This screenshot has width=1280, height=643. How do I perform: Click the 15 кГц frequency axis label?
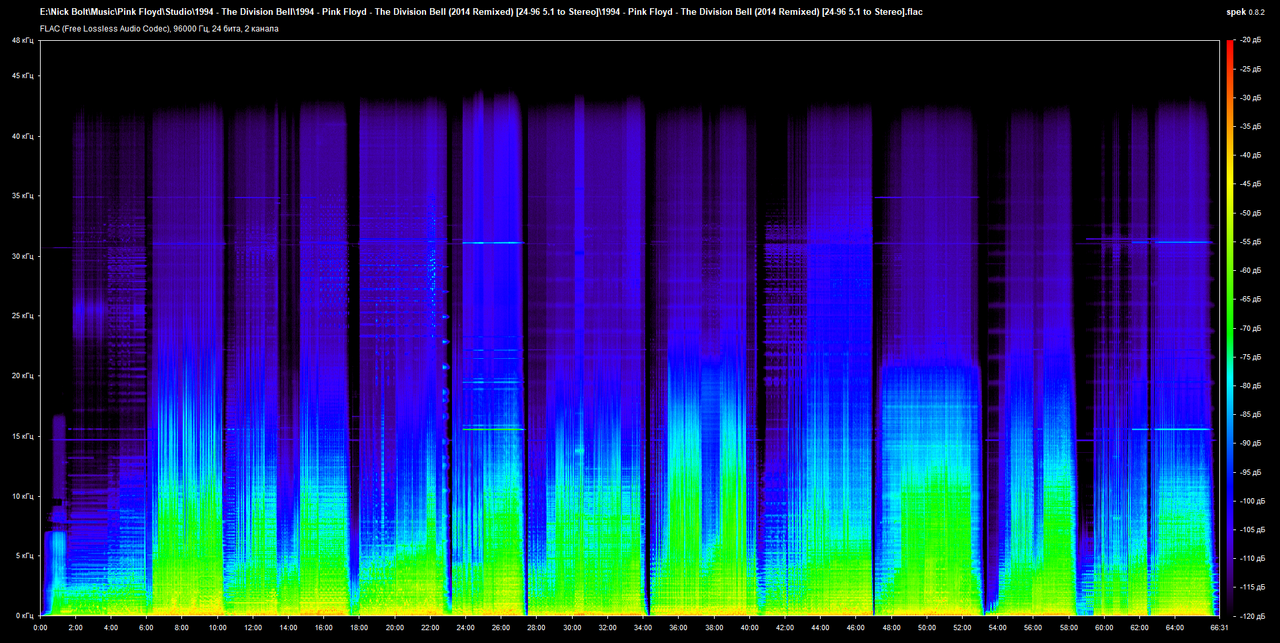click(22, 436)
